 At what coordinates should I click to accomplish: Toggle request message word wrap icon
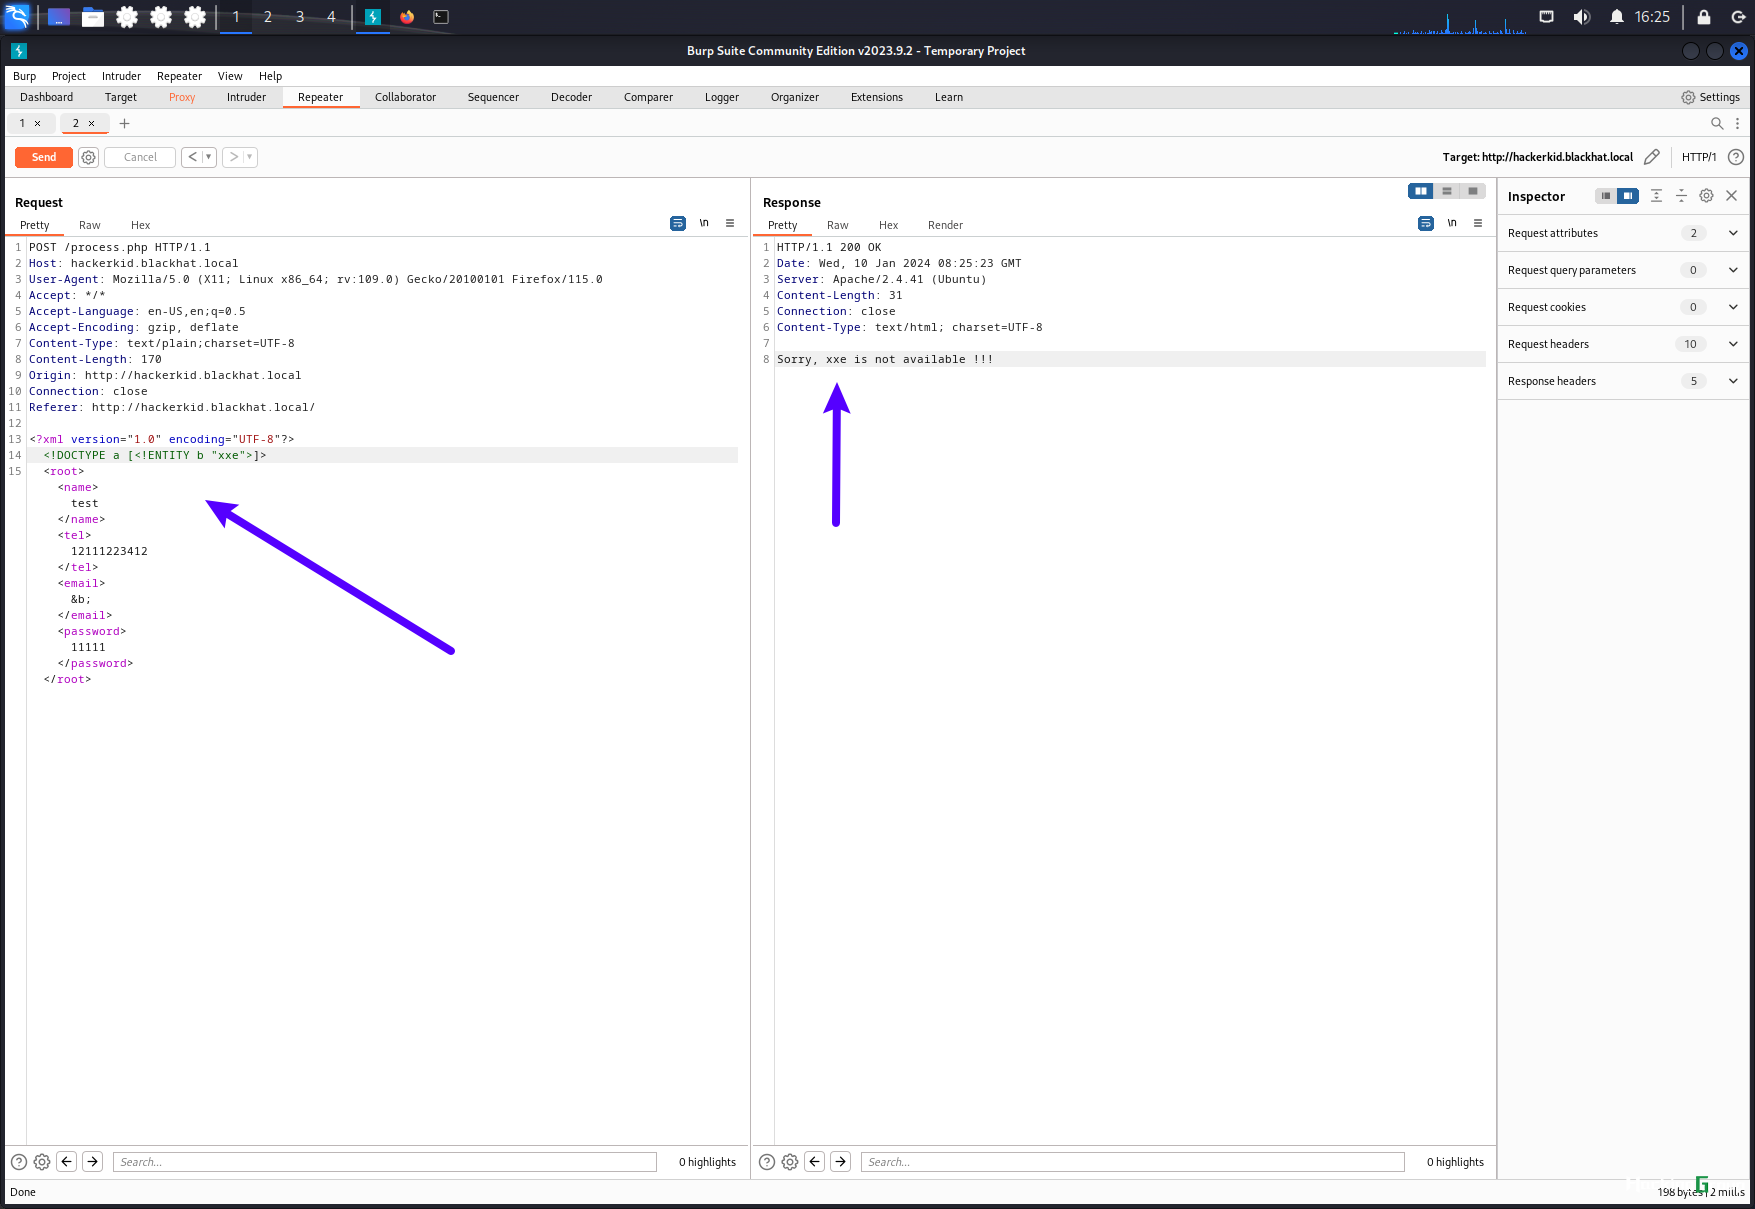678,223
